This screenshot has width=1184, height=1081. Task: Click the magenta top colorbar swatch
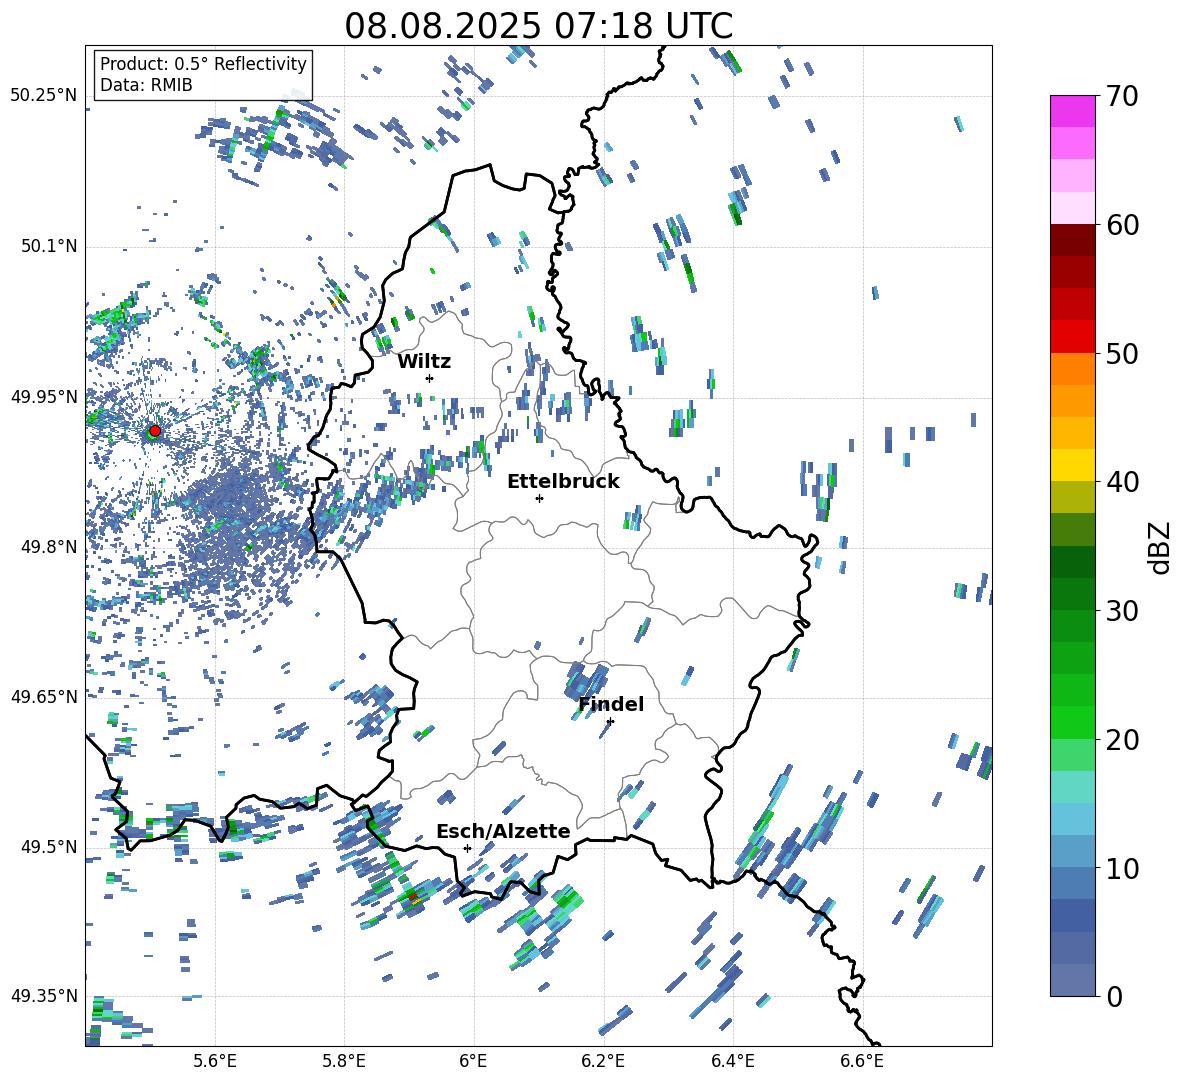point(1072,111)
